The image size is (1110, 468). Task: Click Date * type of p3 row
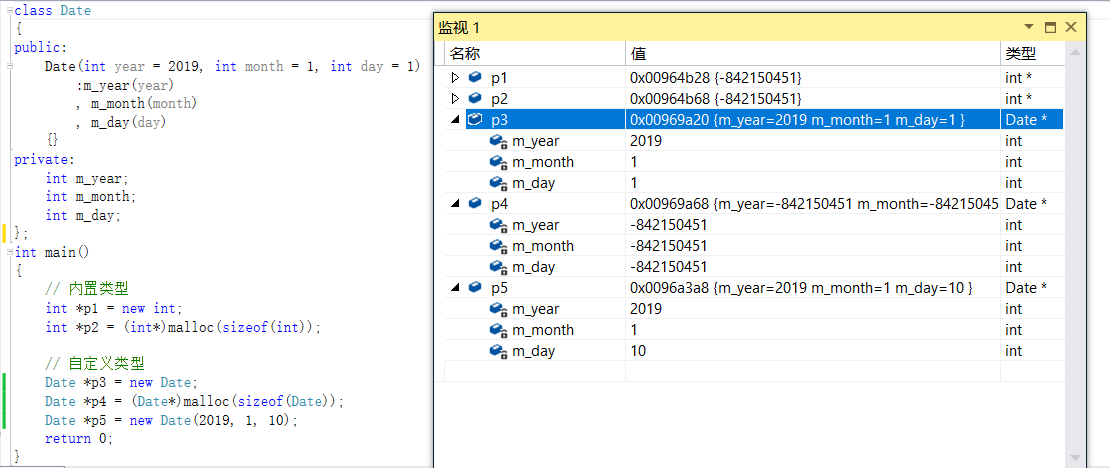(1026, 120)
